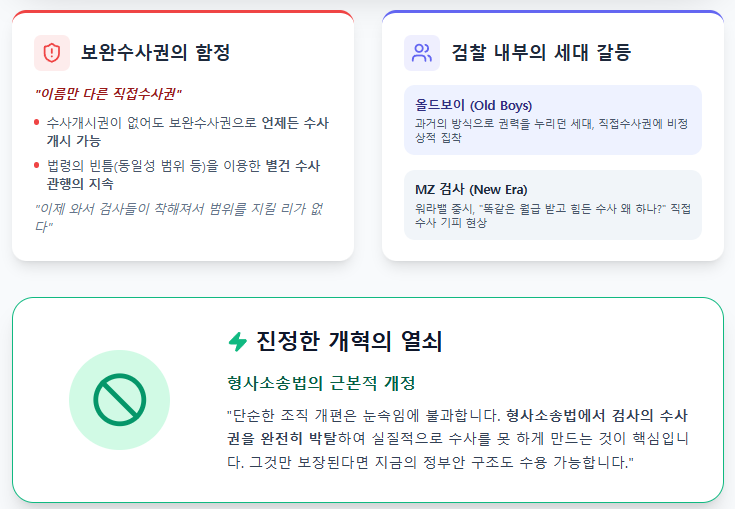
Task: Click the red shield warning icon
Action: coord(52,53)
